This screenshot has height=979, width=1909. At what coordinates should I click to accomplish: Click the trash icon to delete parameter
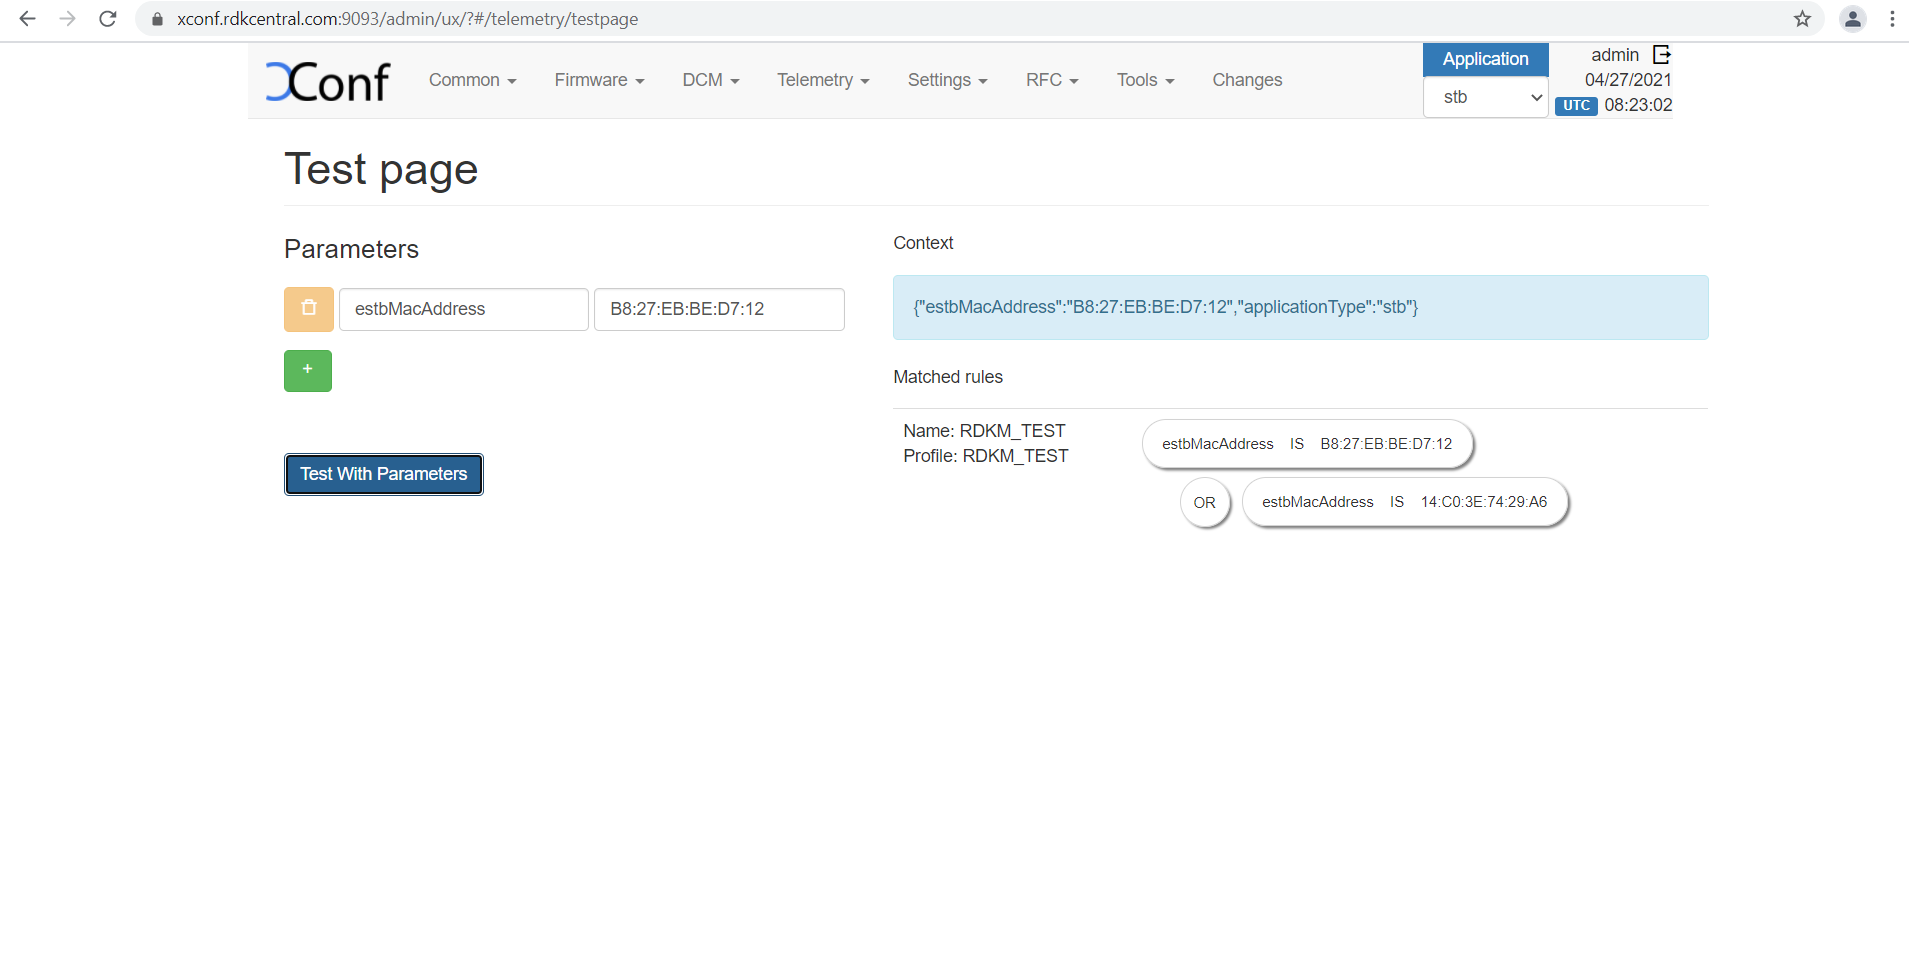308,309
